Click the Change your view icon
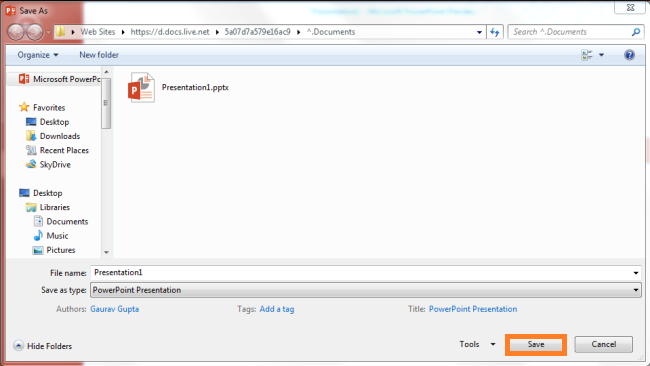The height and width of the screenshot is (366, 650). tap(587, 55)
